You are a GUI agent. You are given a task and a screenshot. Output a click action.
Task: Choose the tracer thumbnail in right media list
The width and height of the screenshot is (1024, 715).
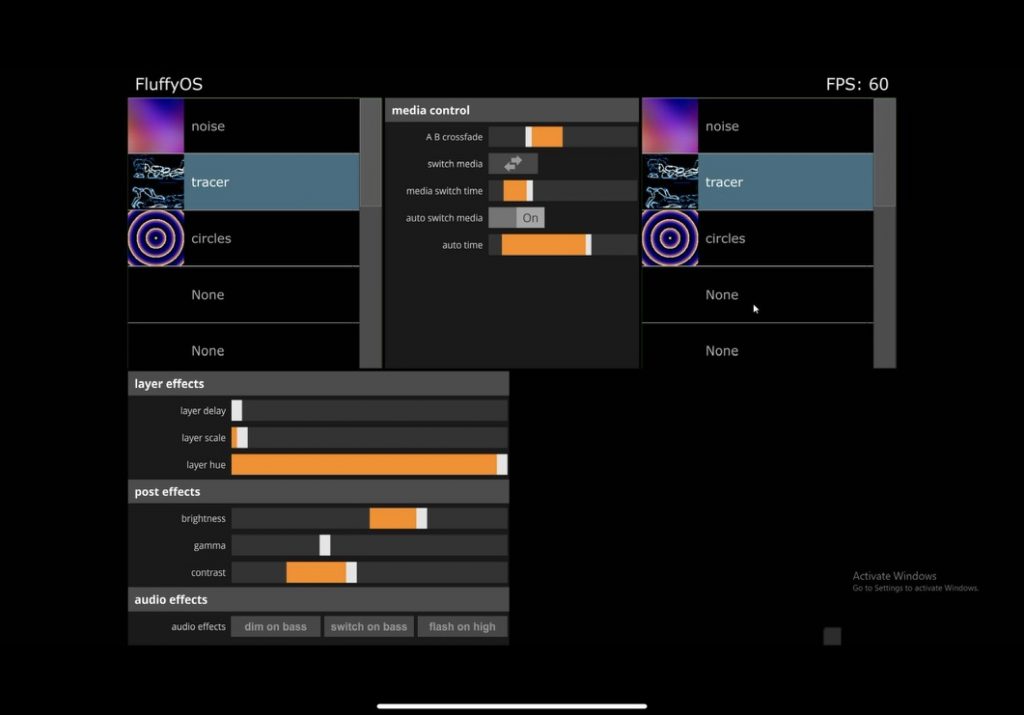pos(670,182)
